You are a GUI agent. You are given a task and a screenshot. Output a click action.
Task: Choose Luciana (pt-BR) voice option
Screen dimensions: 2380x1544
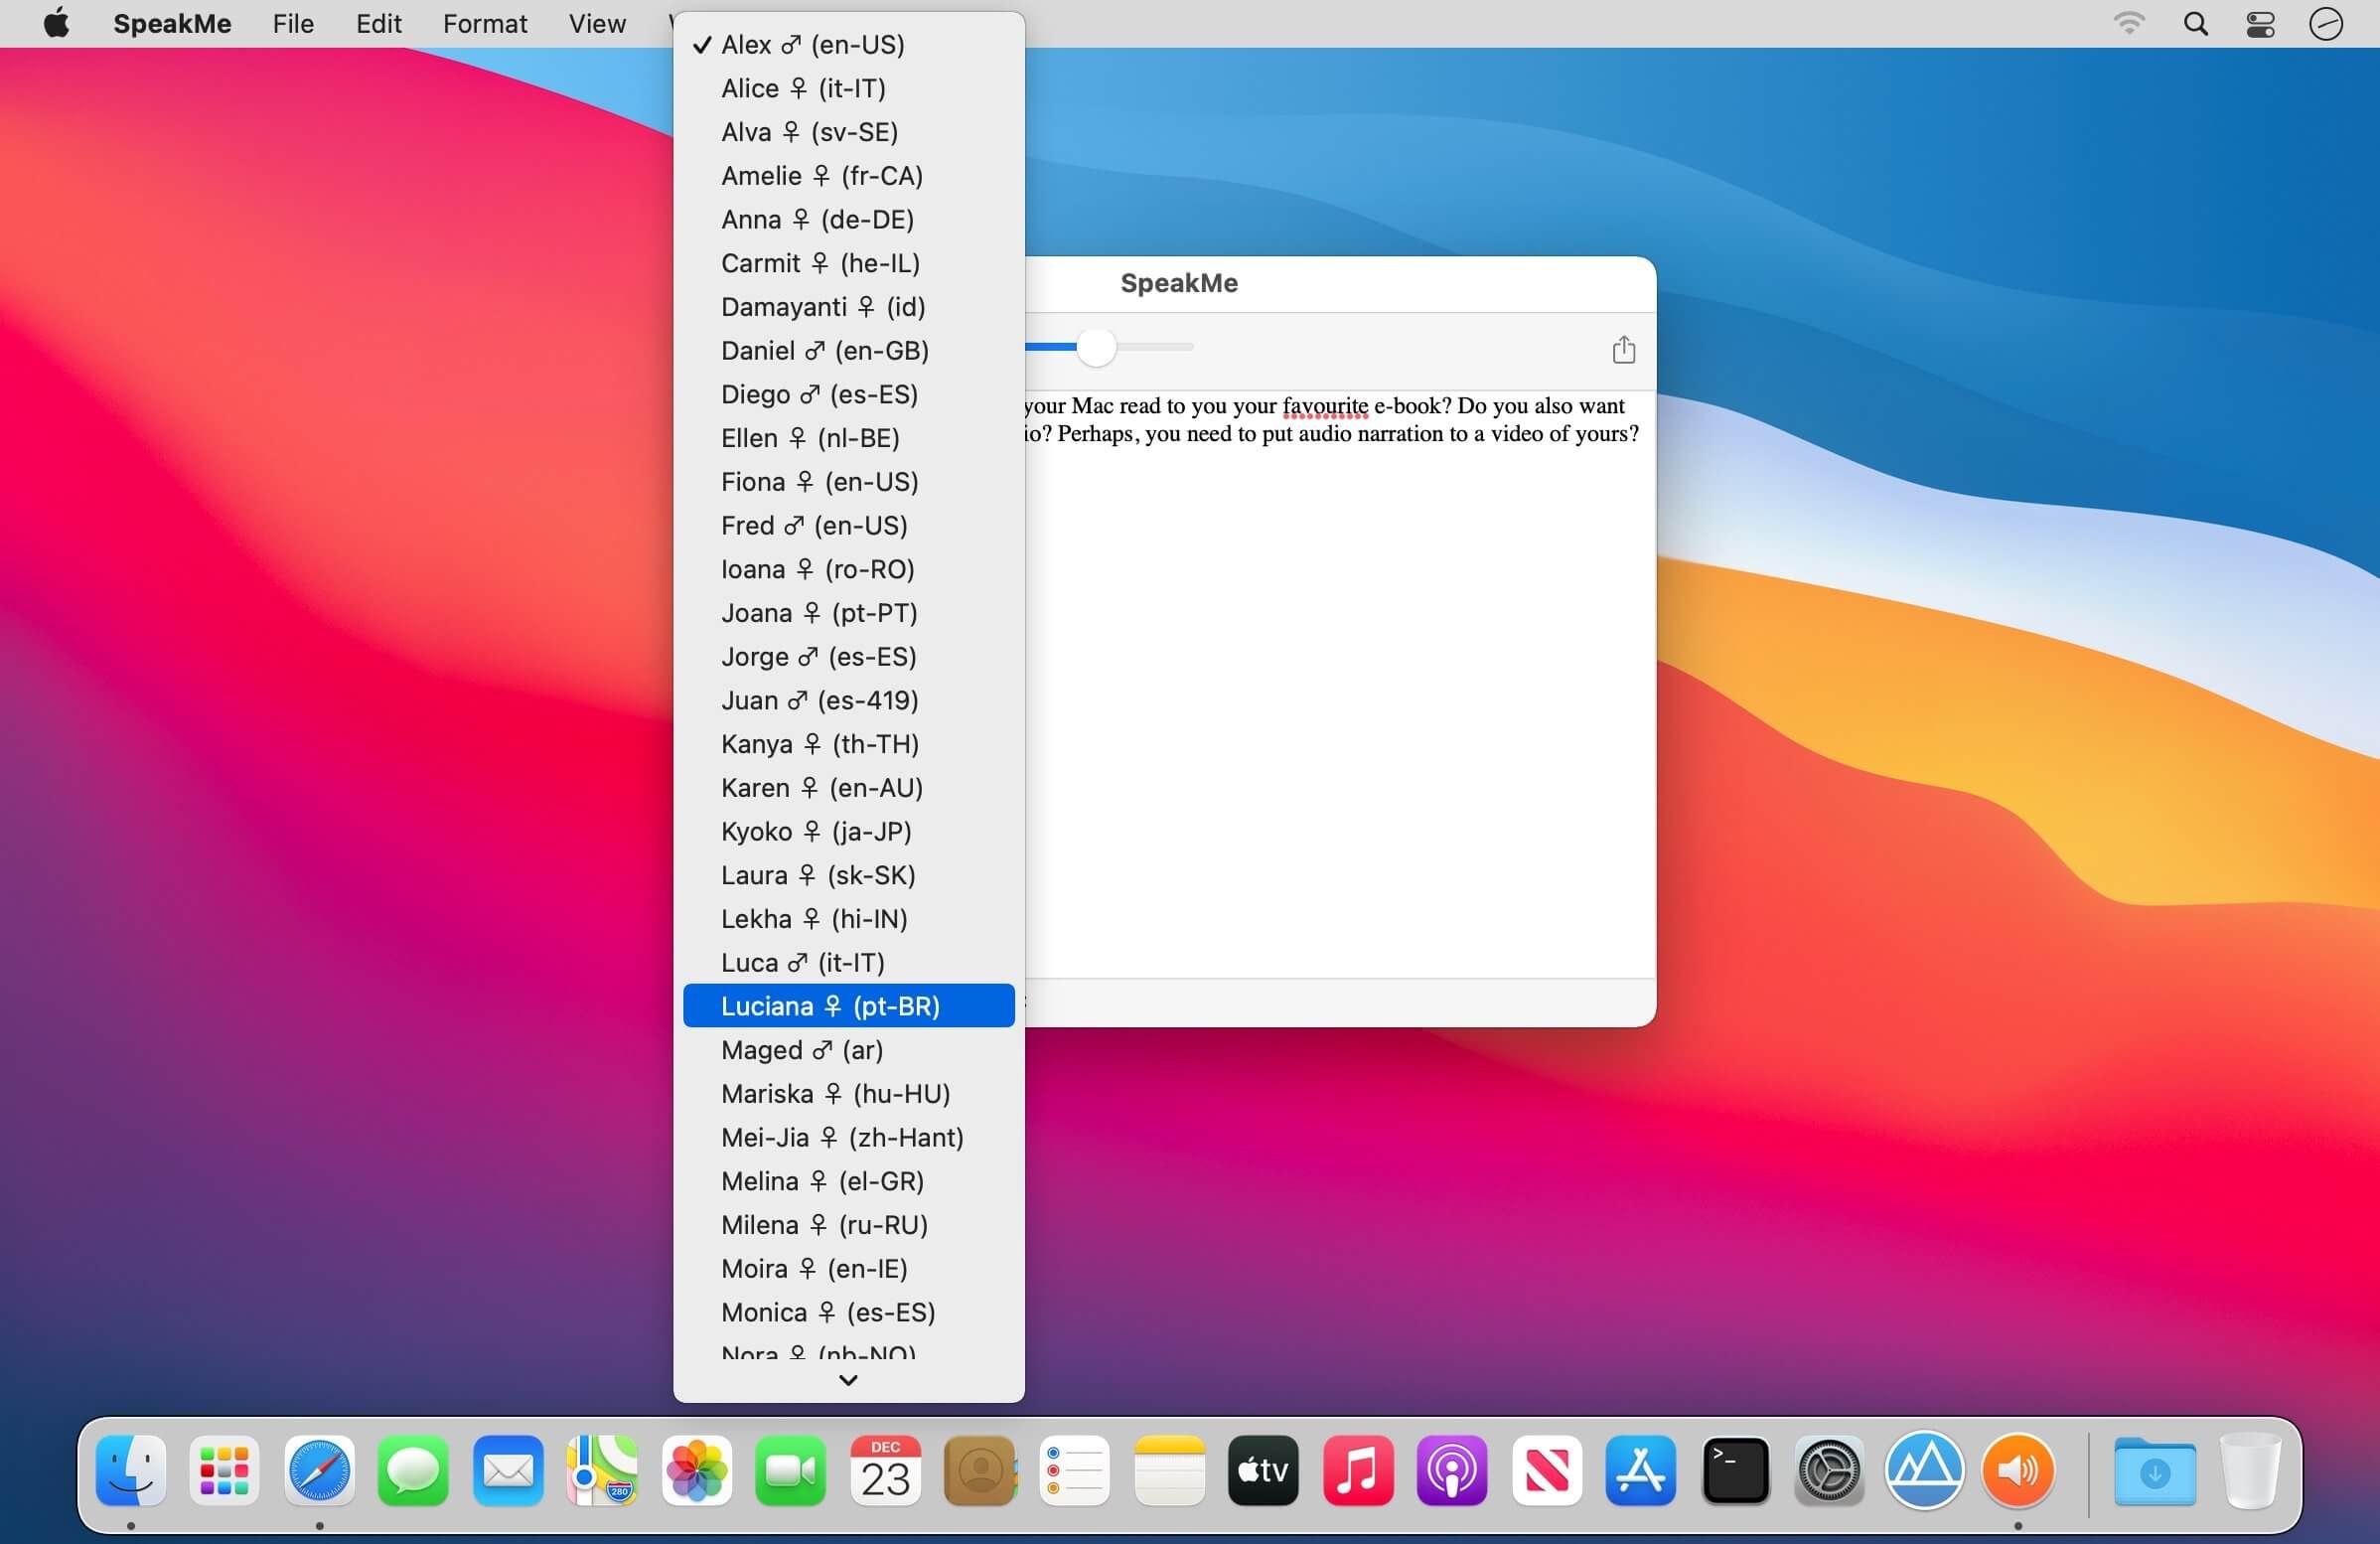point(830,1006)
